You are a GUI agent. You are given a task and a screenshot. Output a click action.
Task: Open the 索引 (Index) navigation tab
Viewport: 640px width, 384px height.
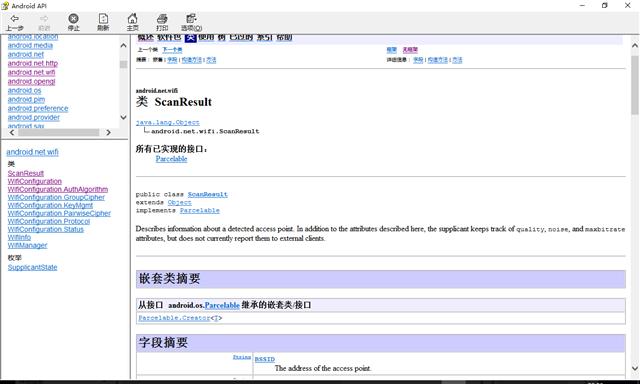click(x=264, y=38)
